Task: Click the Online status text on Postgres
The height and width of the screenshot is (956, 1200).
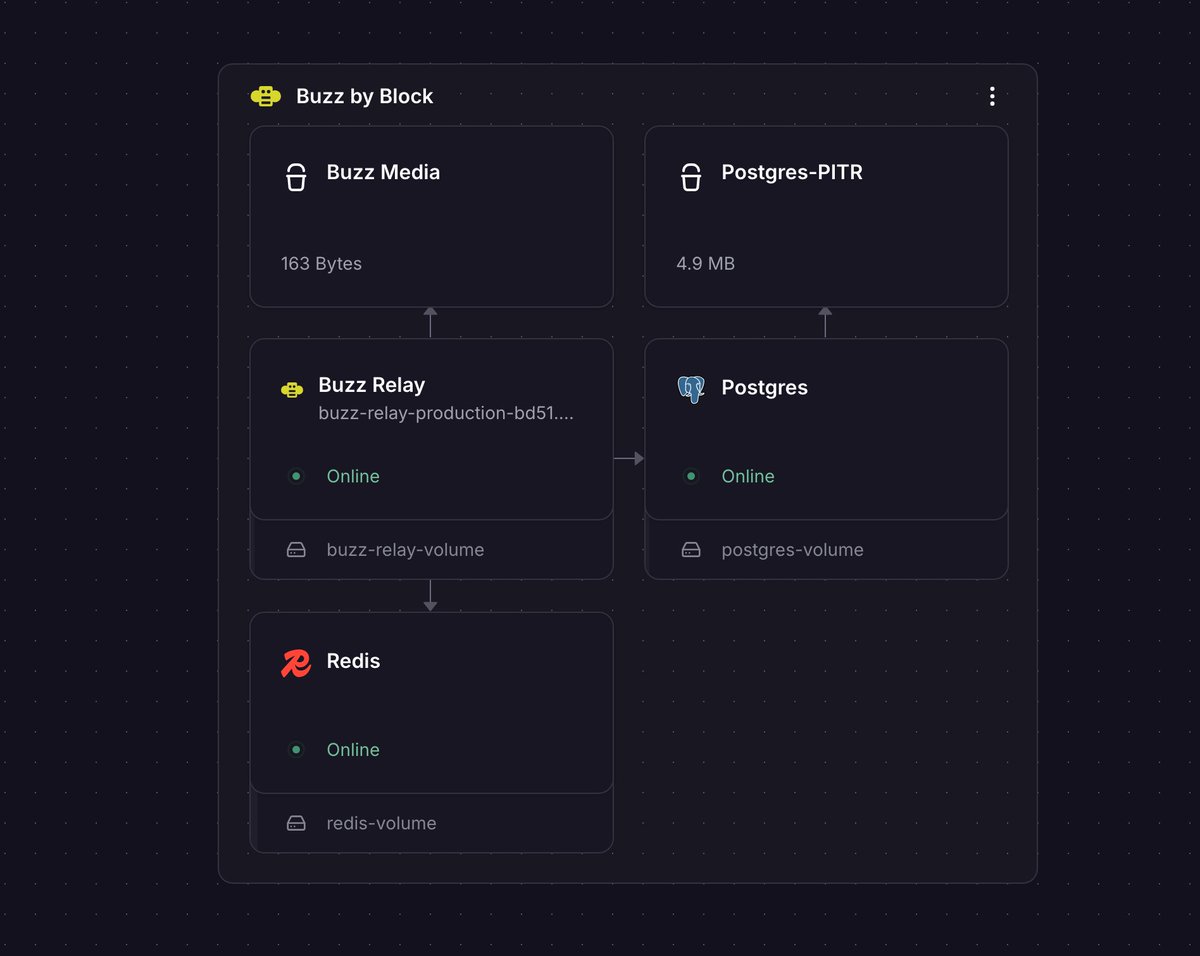Action: click(x=748, y=476)
